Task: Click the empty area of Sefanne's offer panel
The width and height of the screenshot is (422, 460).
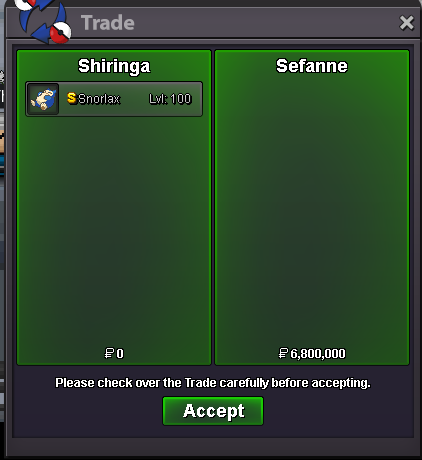Action: pyautogui.click(x=312, y=213)
